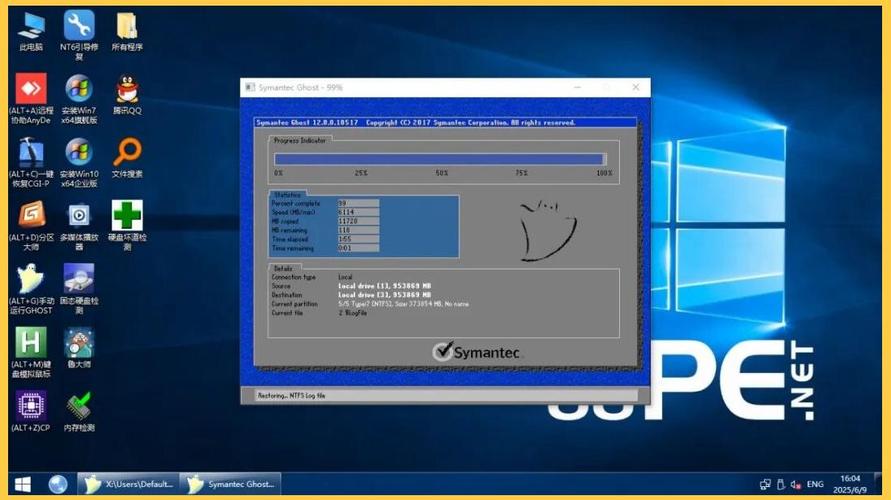Launch the 文件搜索 magnifier icon

(127, 152)
